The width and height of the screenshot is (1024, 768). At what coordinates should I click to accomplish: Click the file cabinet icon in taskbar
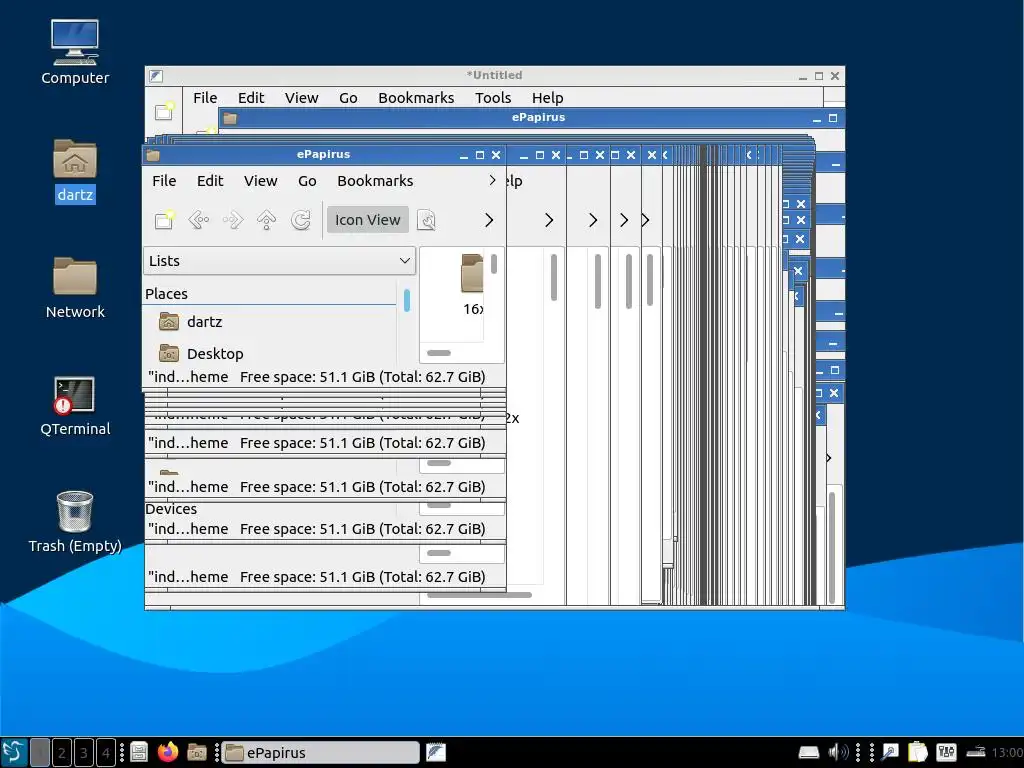point(139,752)
